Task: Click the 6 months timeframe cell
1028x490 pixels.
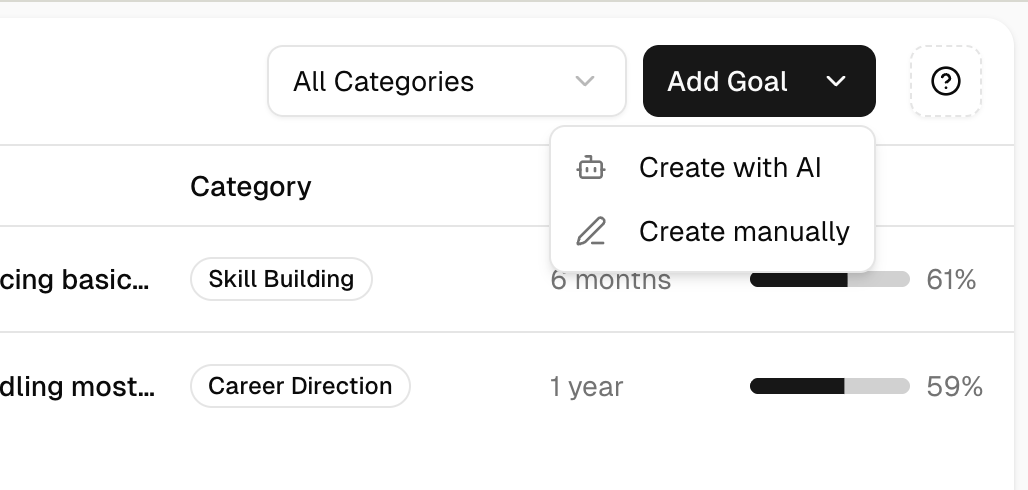Action: (611, 281)
